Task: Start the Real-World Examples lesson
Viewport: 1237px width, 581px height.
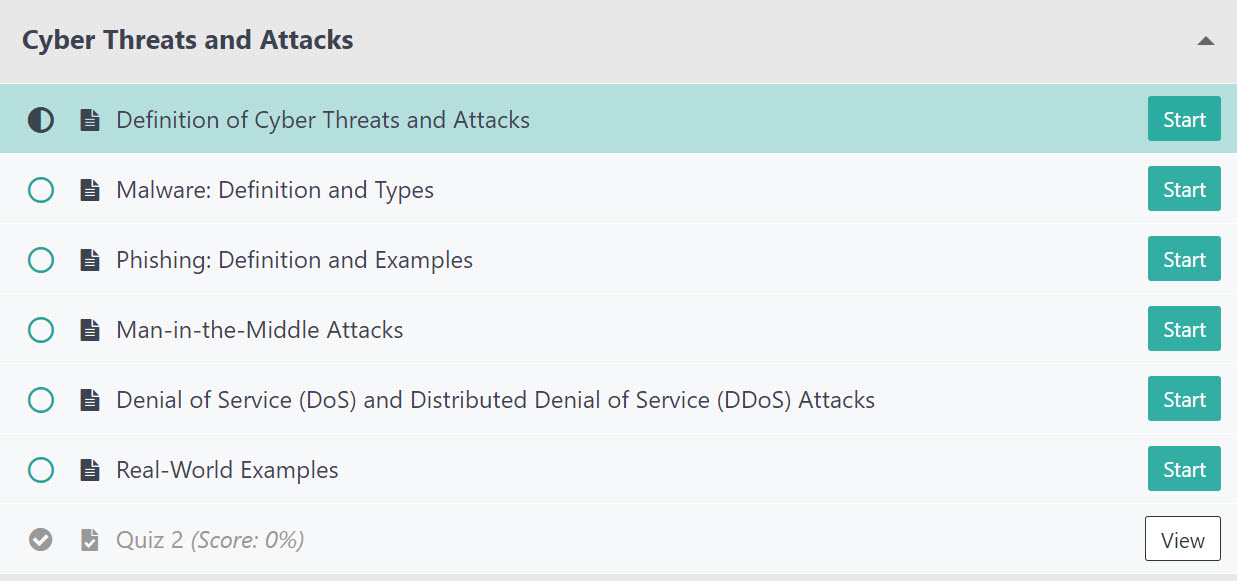Action: coord(1184,470)
